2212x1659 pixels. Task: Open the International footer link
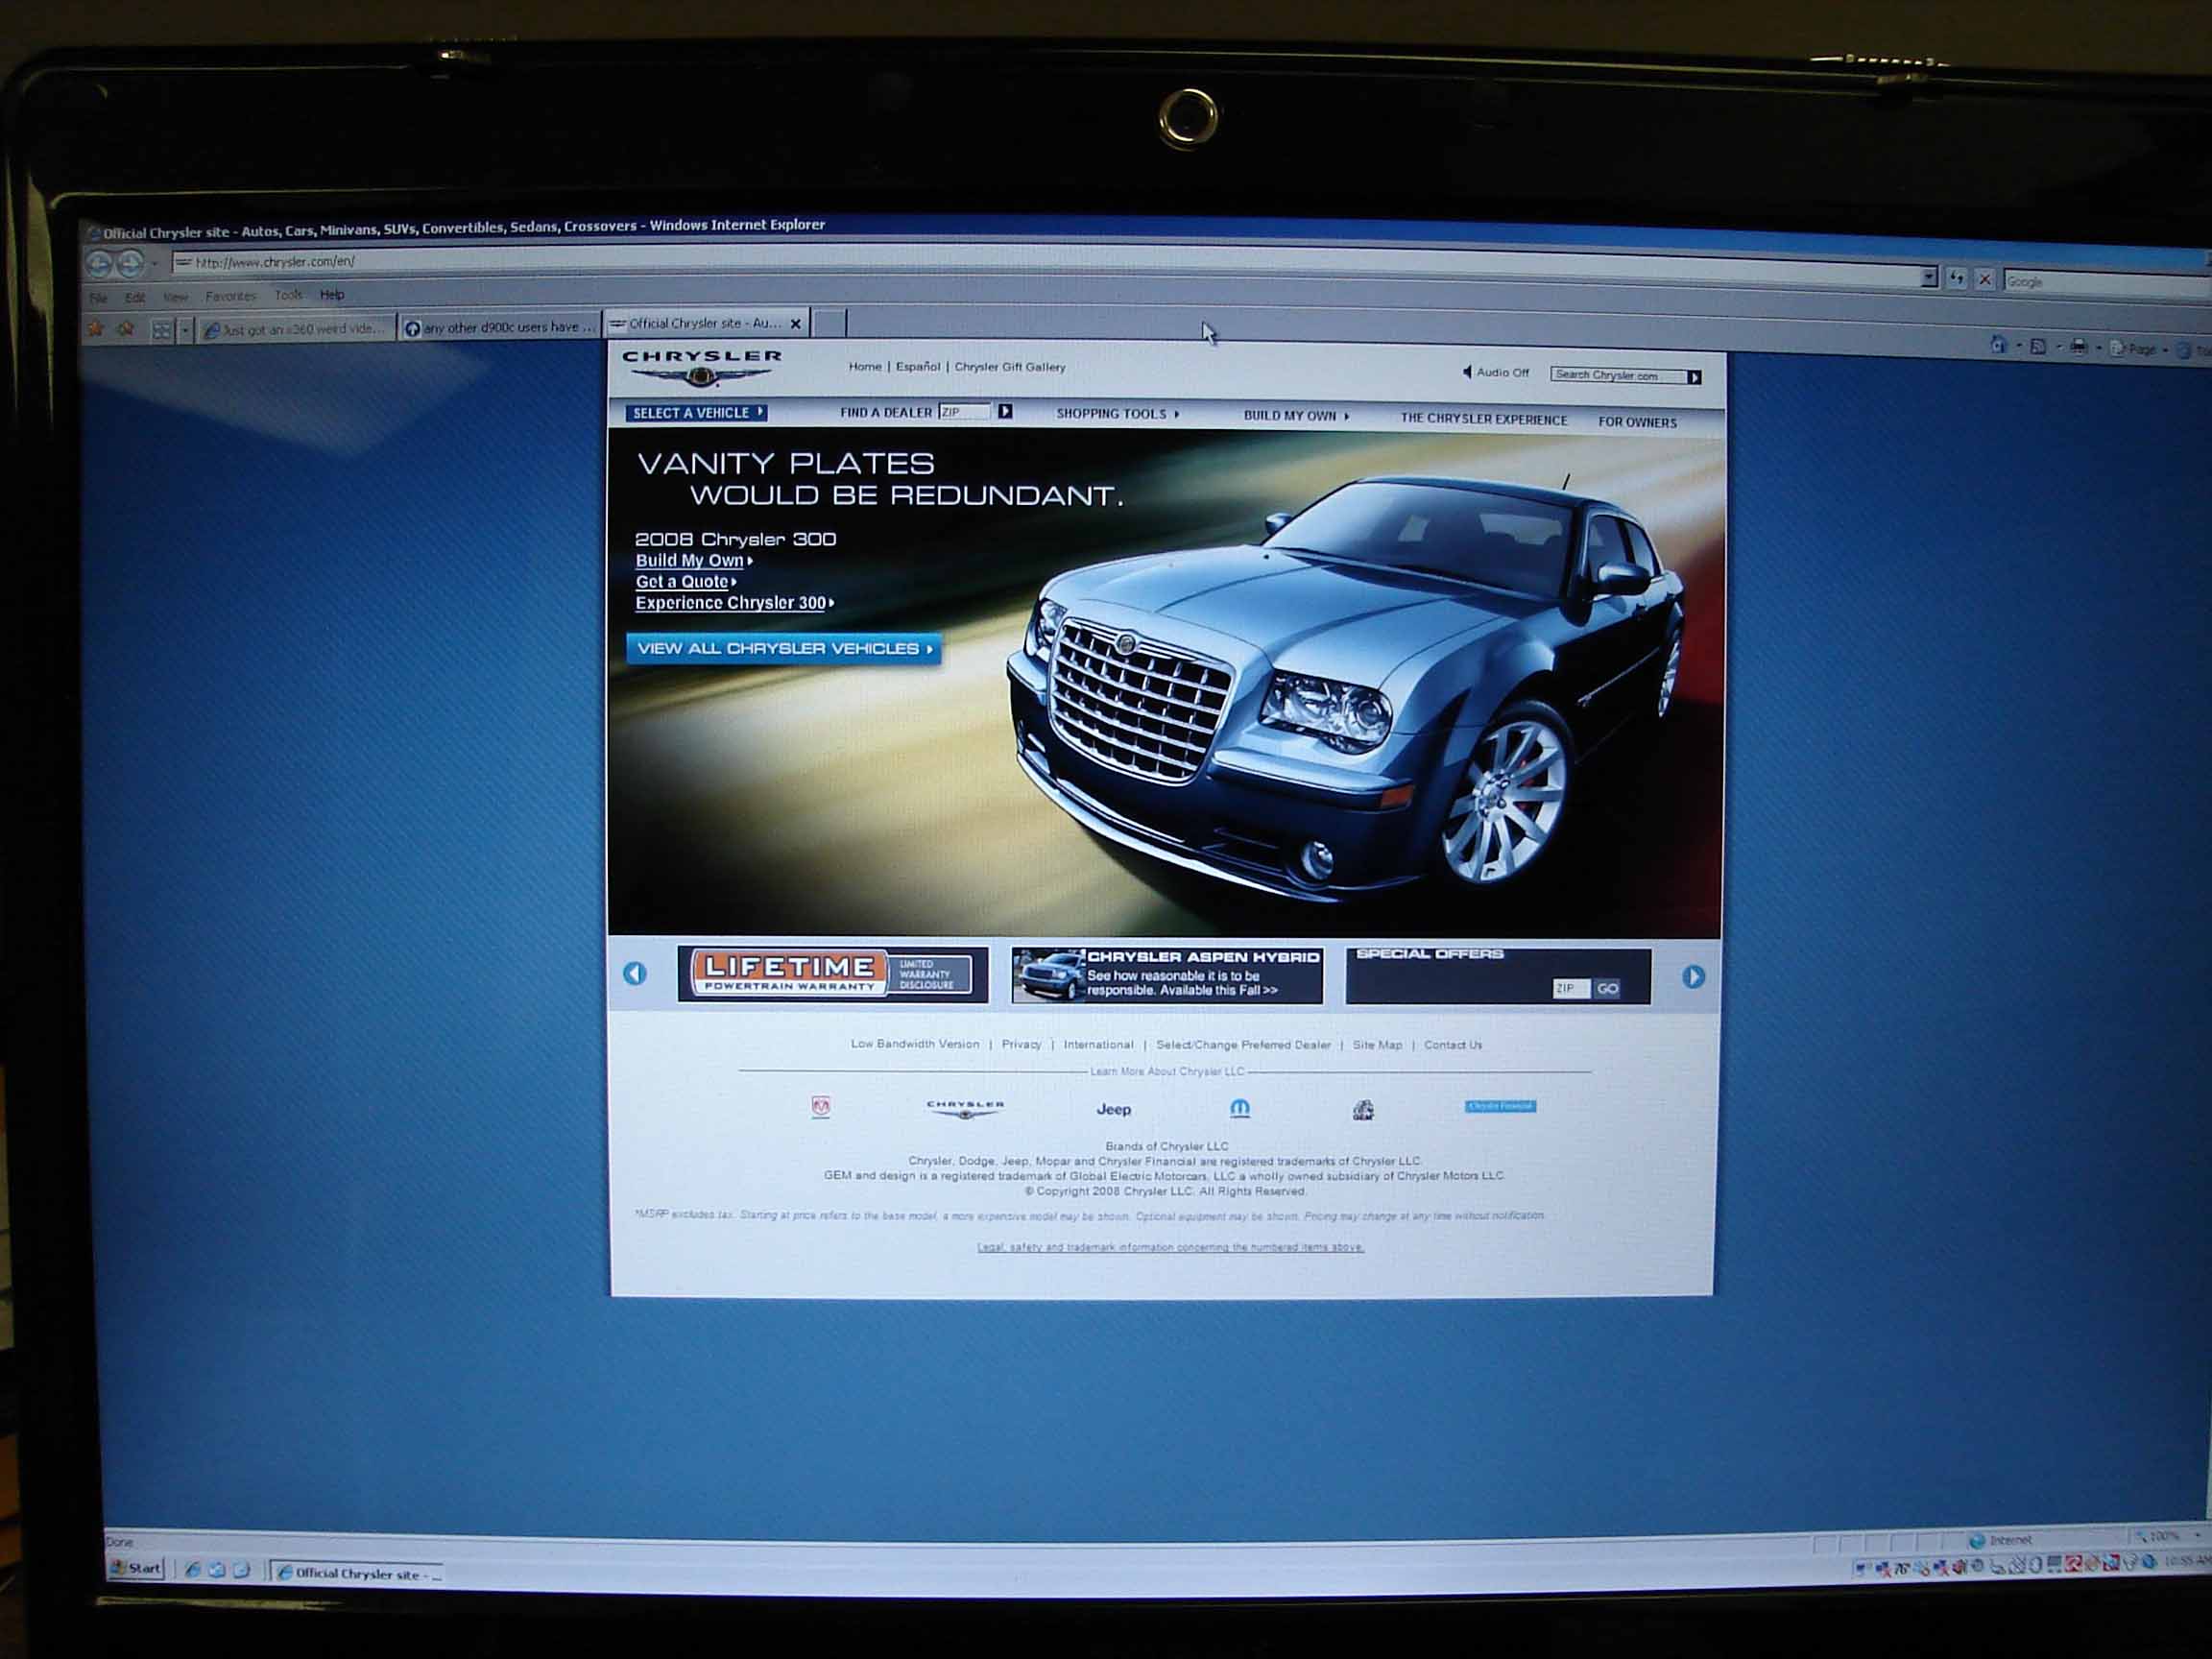(x=1098, y=1044)
